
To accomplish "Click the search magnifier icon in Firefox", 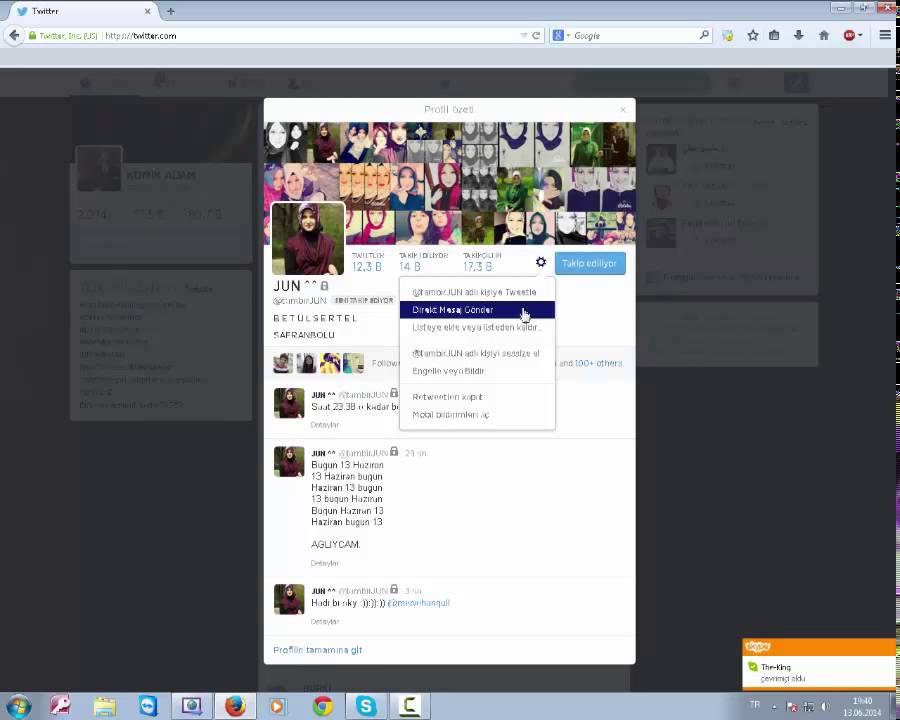I will coord(704,35).
